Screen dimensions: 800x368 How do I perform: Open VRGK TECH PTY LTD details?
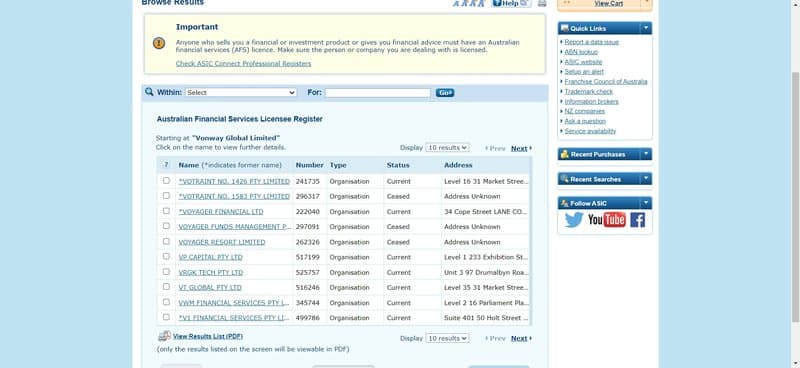coord(211,273)
